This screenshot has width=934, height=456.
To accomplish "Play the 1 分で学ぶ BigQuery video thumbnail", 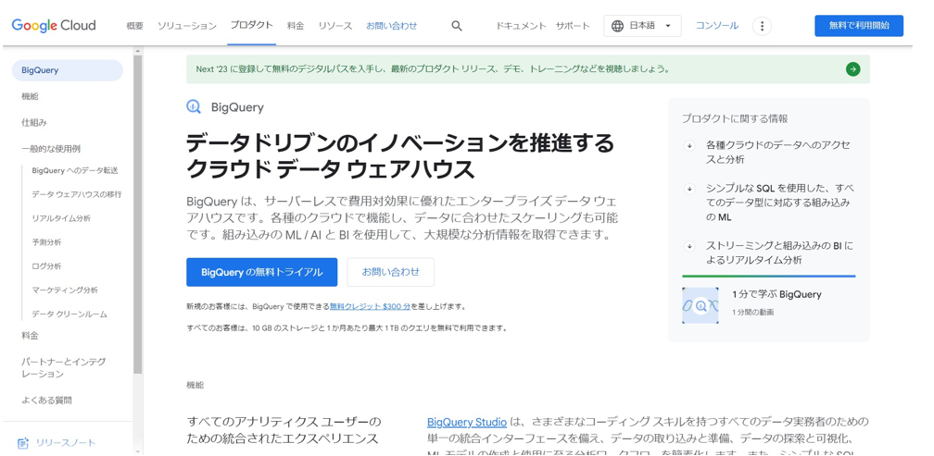I will pos(700,305).
